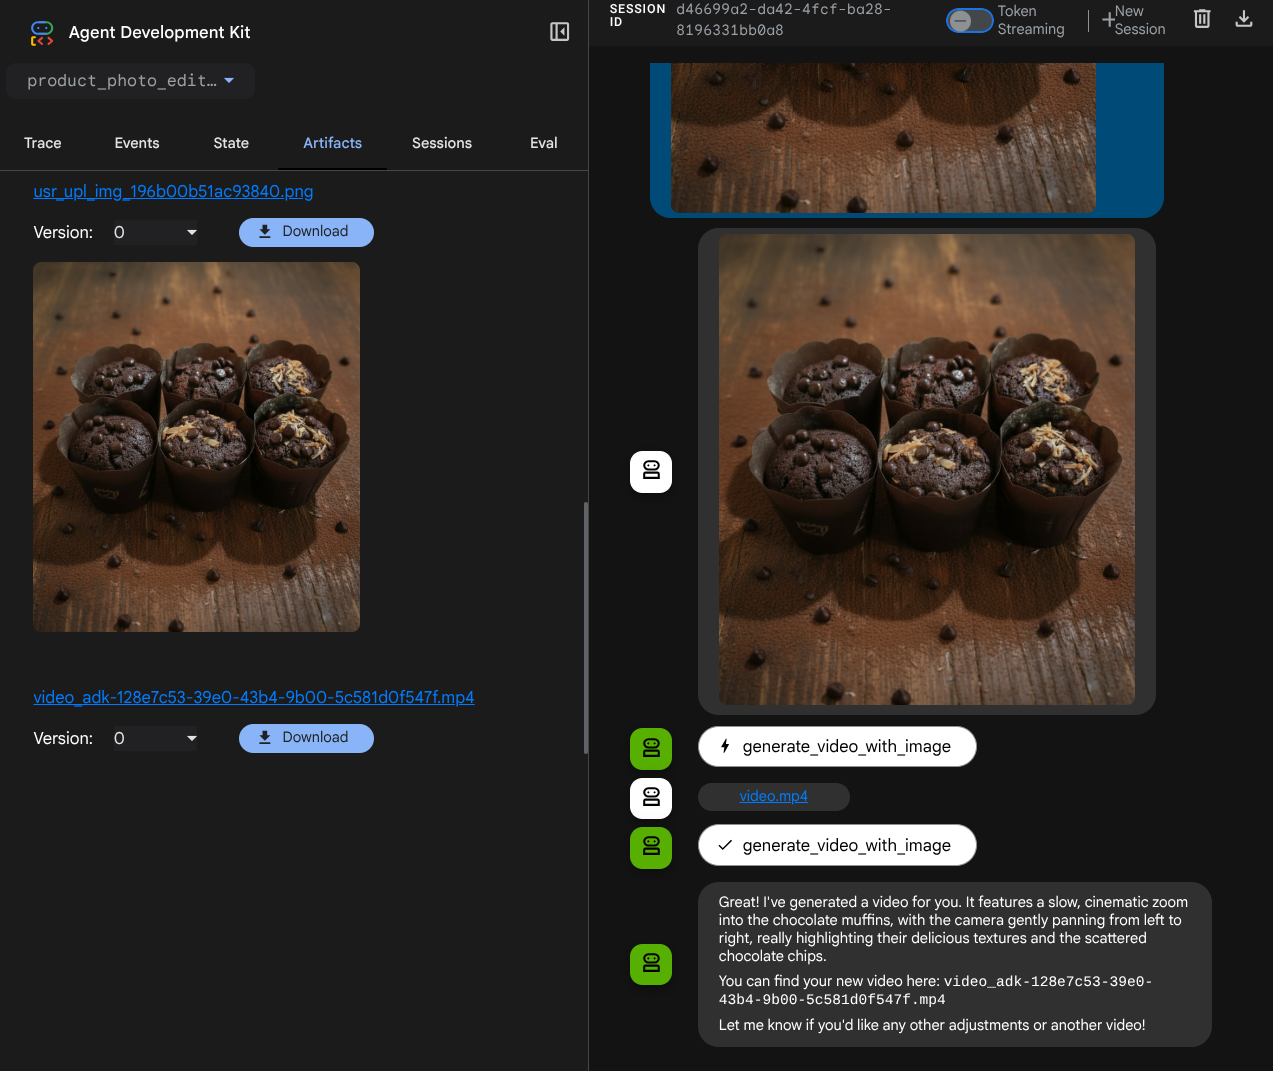Expand Version dropdown for the MP4 artifact
Image resolution: width=1273 pixels, height=1071 pixels.
pyautogui.click(x=155, y=739)
